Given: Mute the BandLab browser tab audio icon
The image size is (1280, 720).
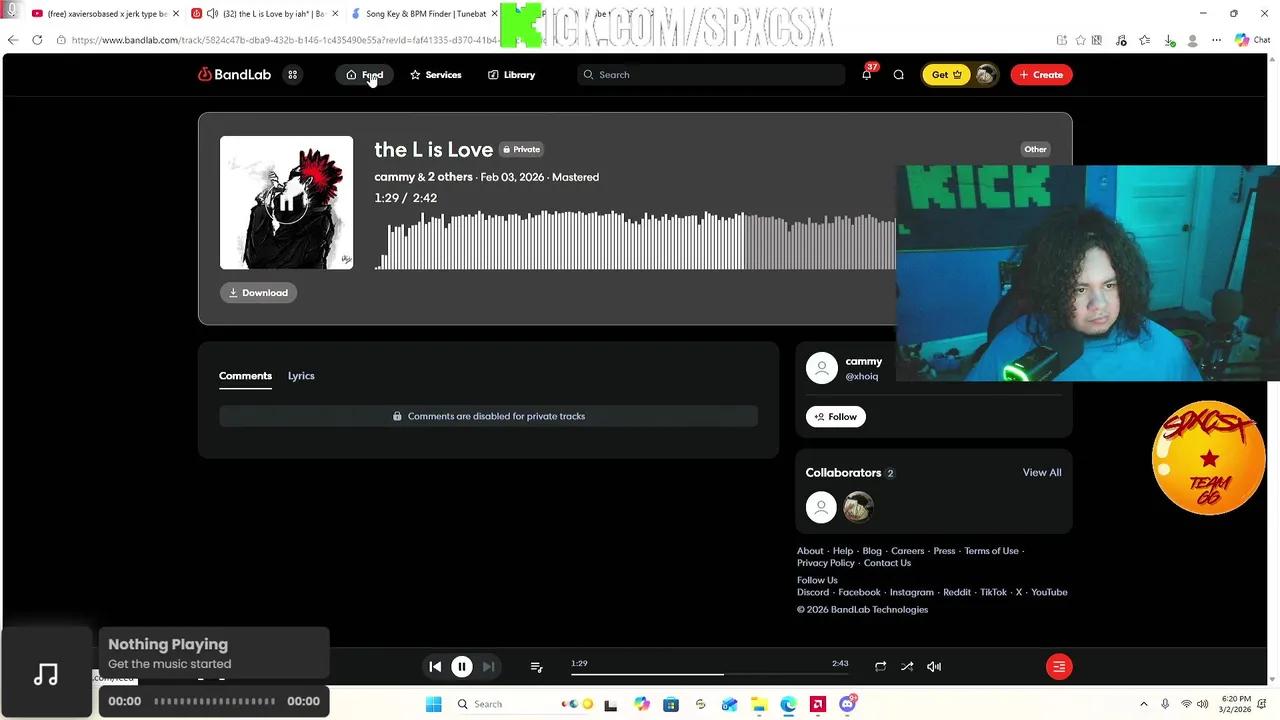Looking at the screenshot, I should [x=212, y=14].
